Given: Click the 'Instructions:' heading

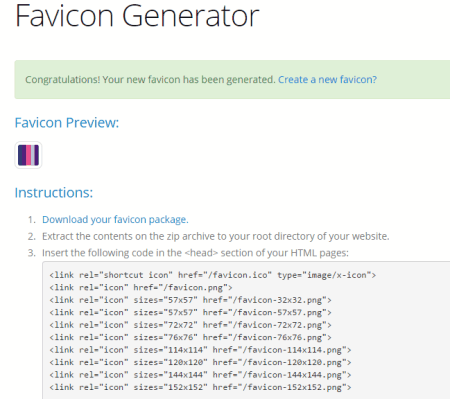Looking at the screenshot, I should coord(54,193).
